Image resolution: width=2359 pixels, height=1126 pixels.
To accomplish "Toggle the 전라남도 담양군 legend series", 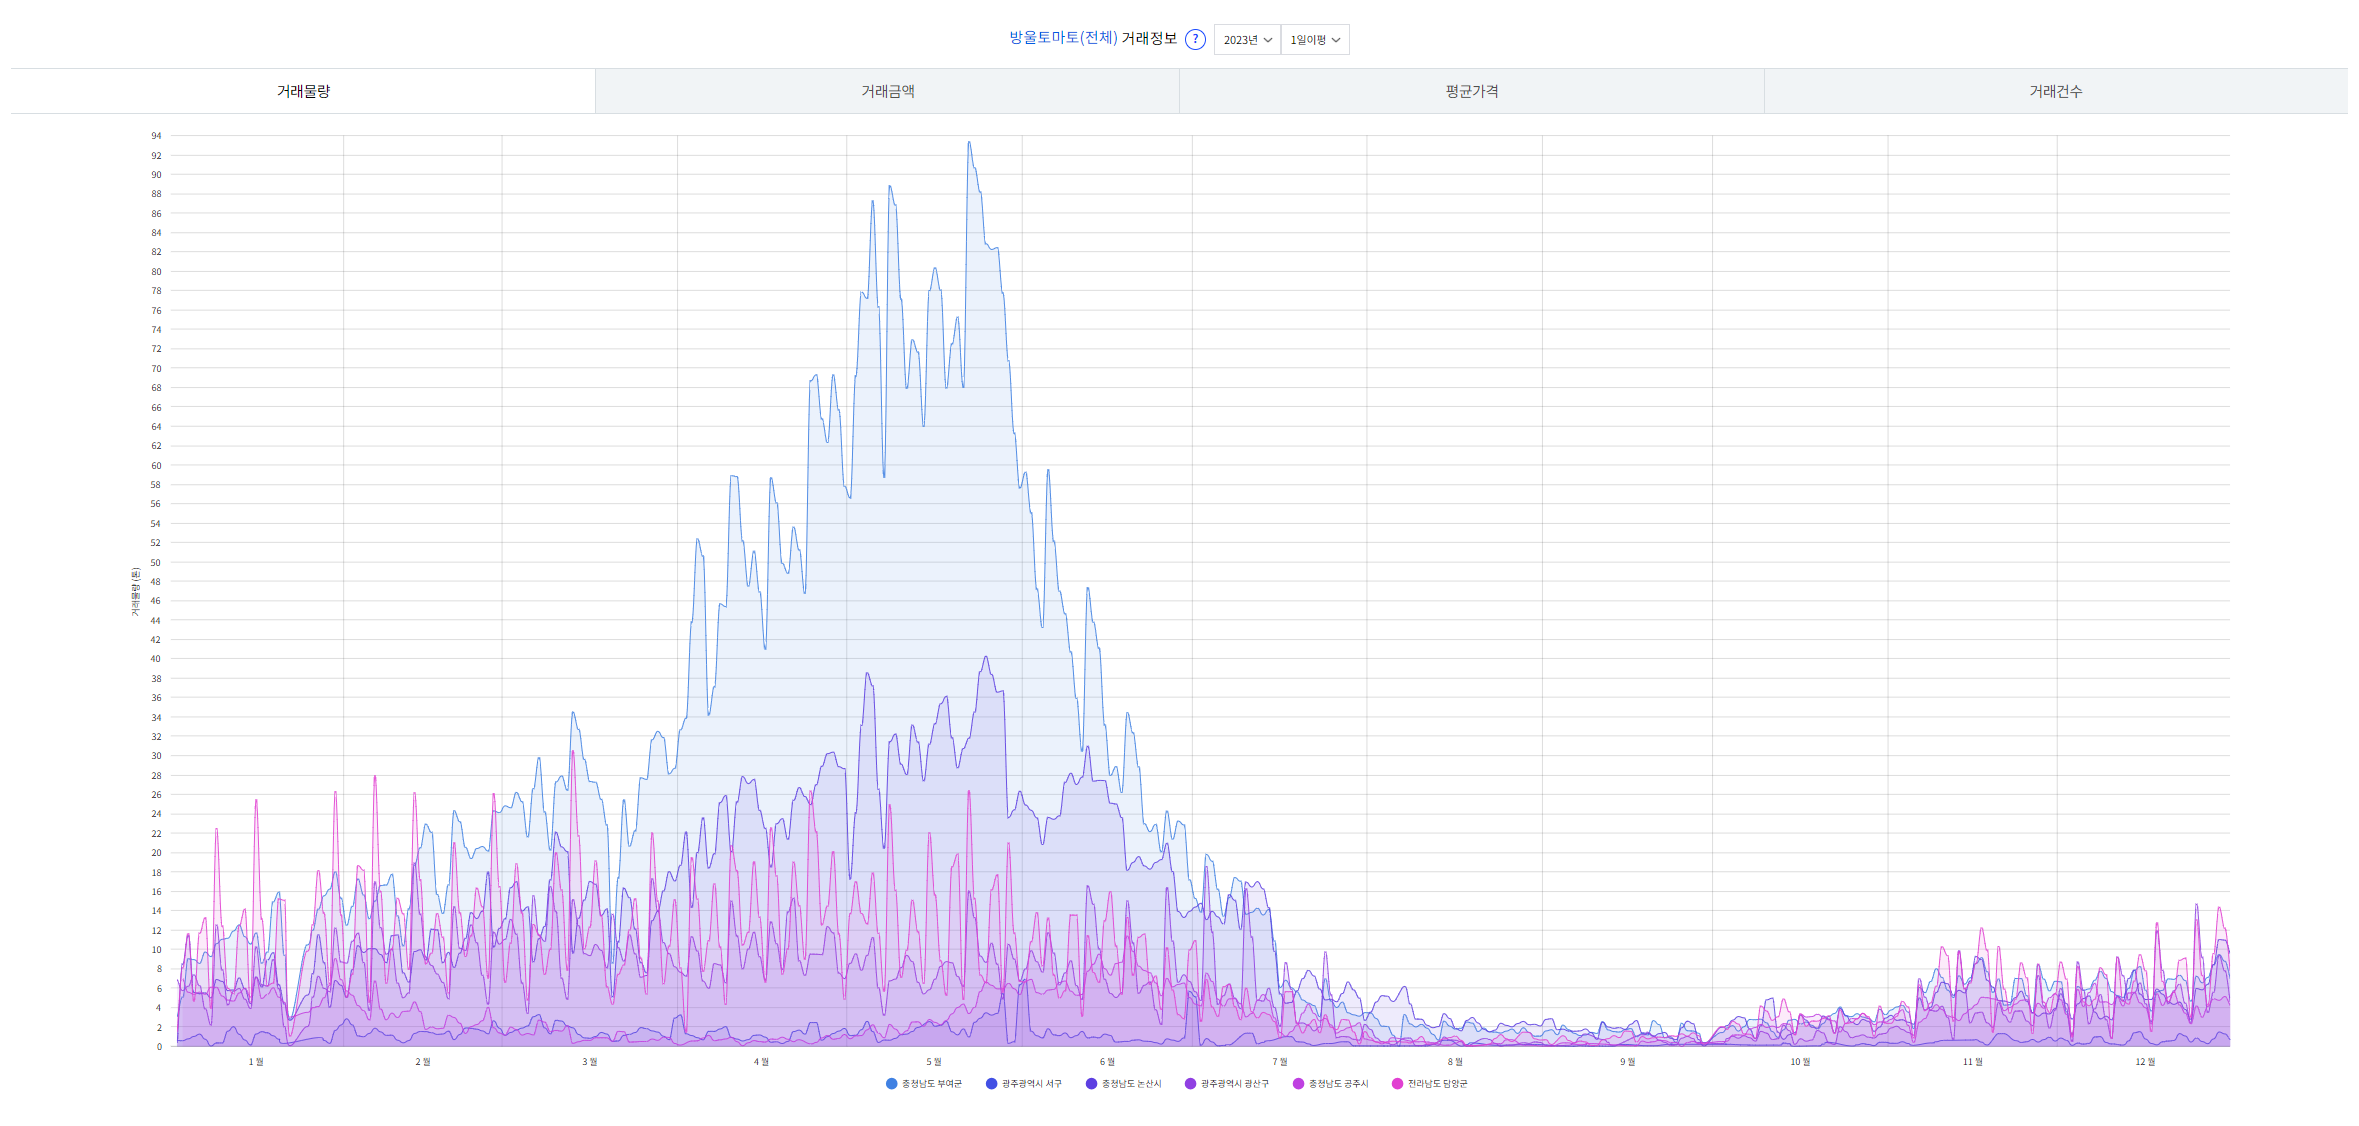I will [x=1430, y=1084].
